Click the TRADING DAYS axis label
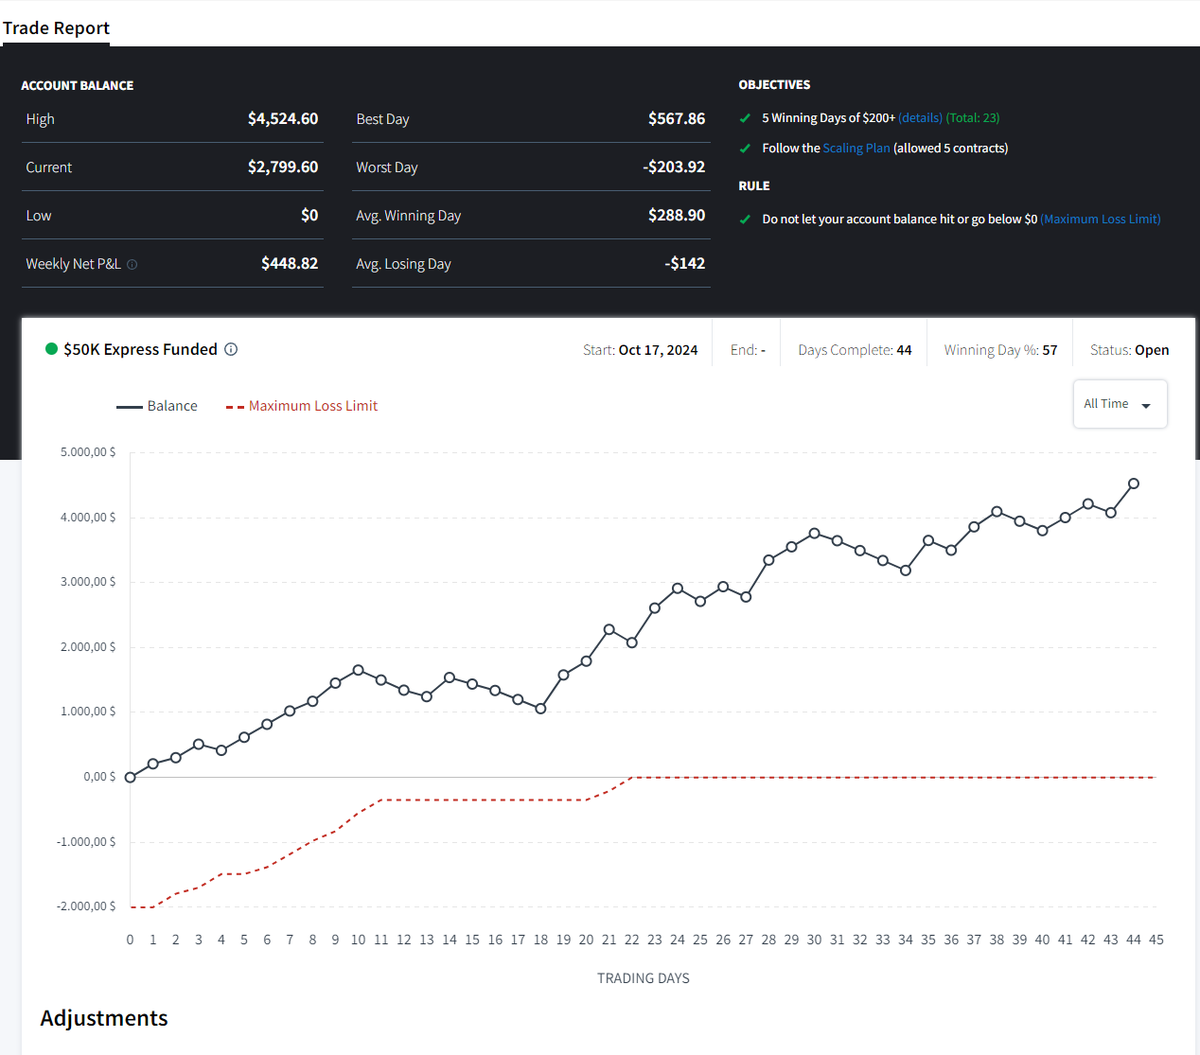1200x1055 pixels. click(x=643, y=978)
